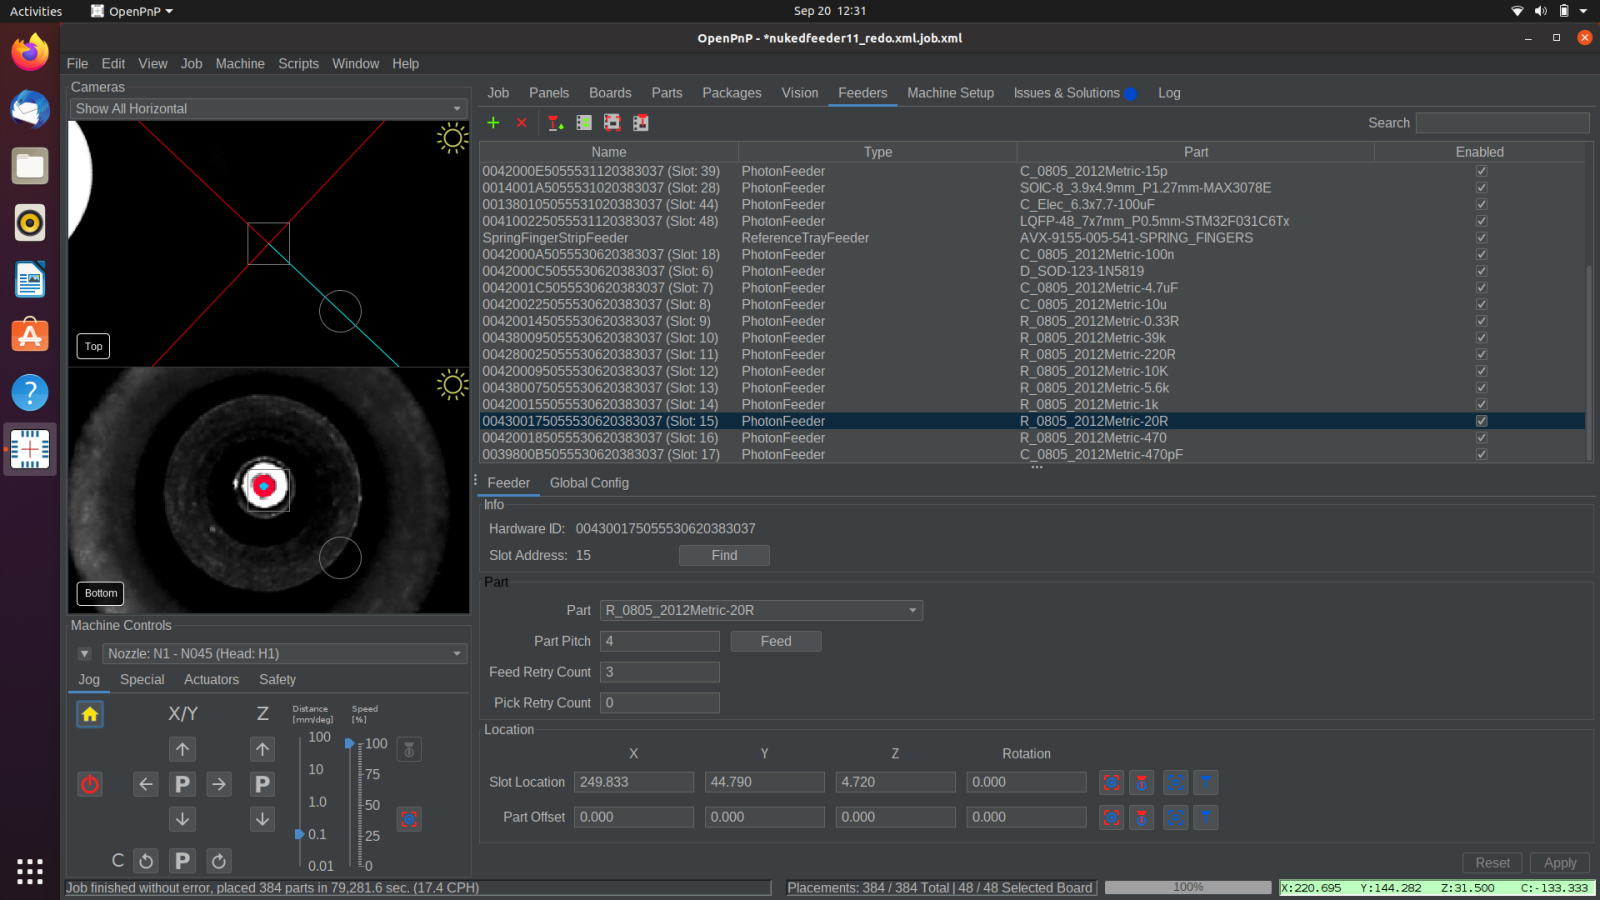This screenshot has height=900, width=1600.
Task: Move nozzle to feeder pick location icon
Action: point(641,122)
